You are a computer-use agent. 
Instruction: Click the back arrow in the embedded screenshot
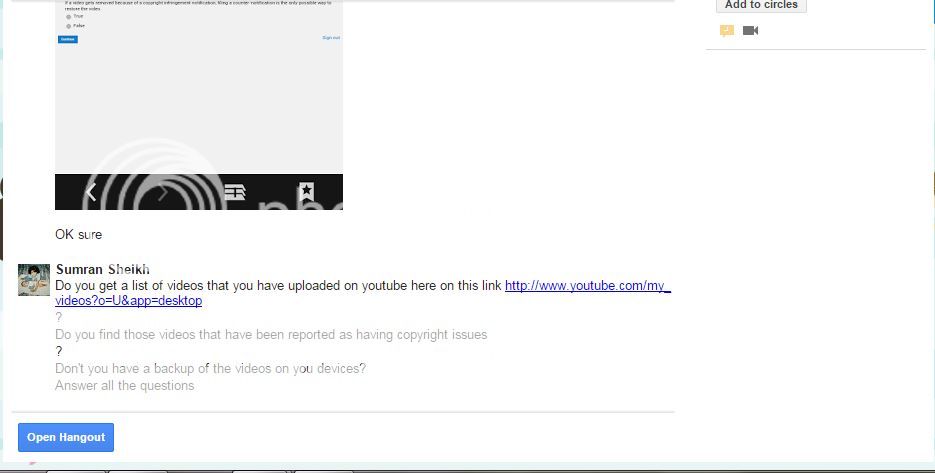click(91, 192)
